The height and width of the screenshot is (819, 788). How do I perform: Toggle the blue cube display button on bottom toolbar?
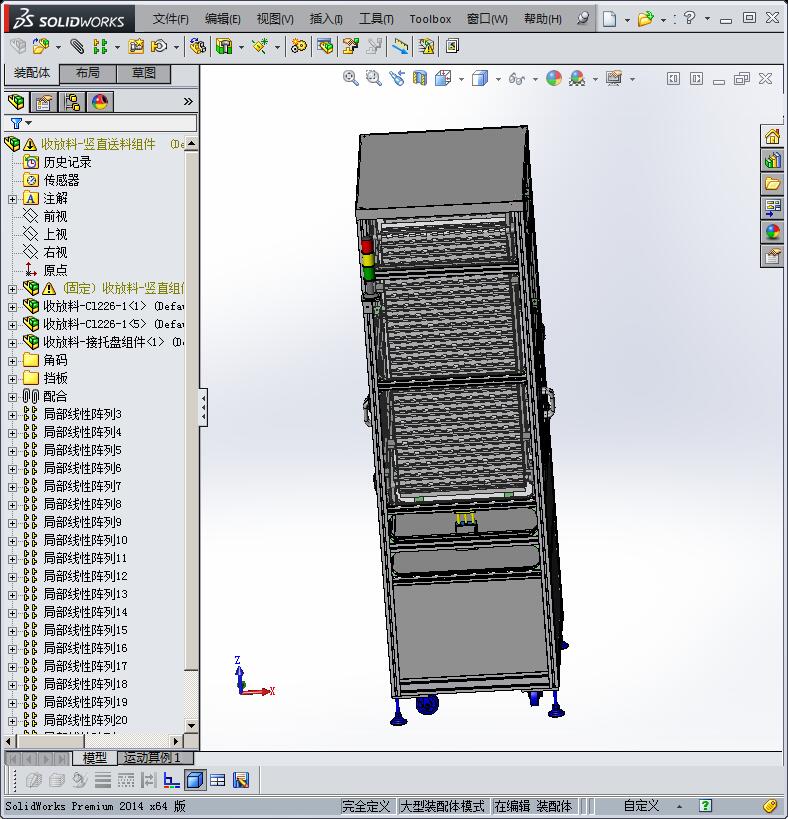194,780
